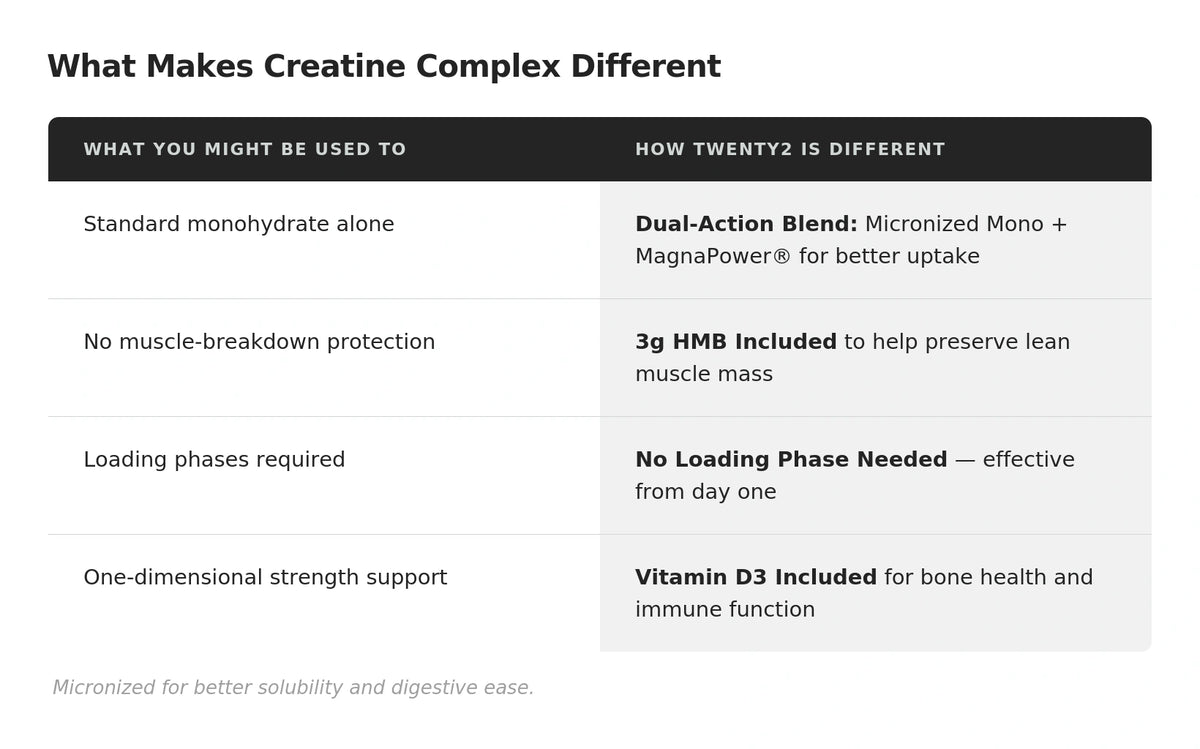This screenshot has height=749, width=1200.
Task: Select the 'One-dimensional strength support' cell
Action: pos(265,578)
